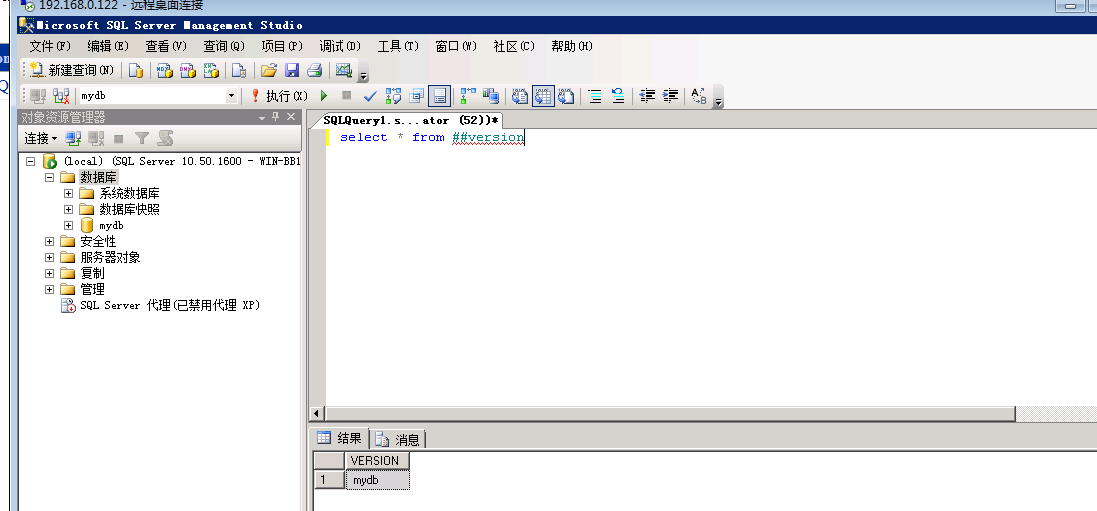Open the Object Explorer window position dropdown arrow
The image size is (1097, 511).
click(x=262, y=117)
